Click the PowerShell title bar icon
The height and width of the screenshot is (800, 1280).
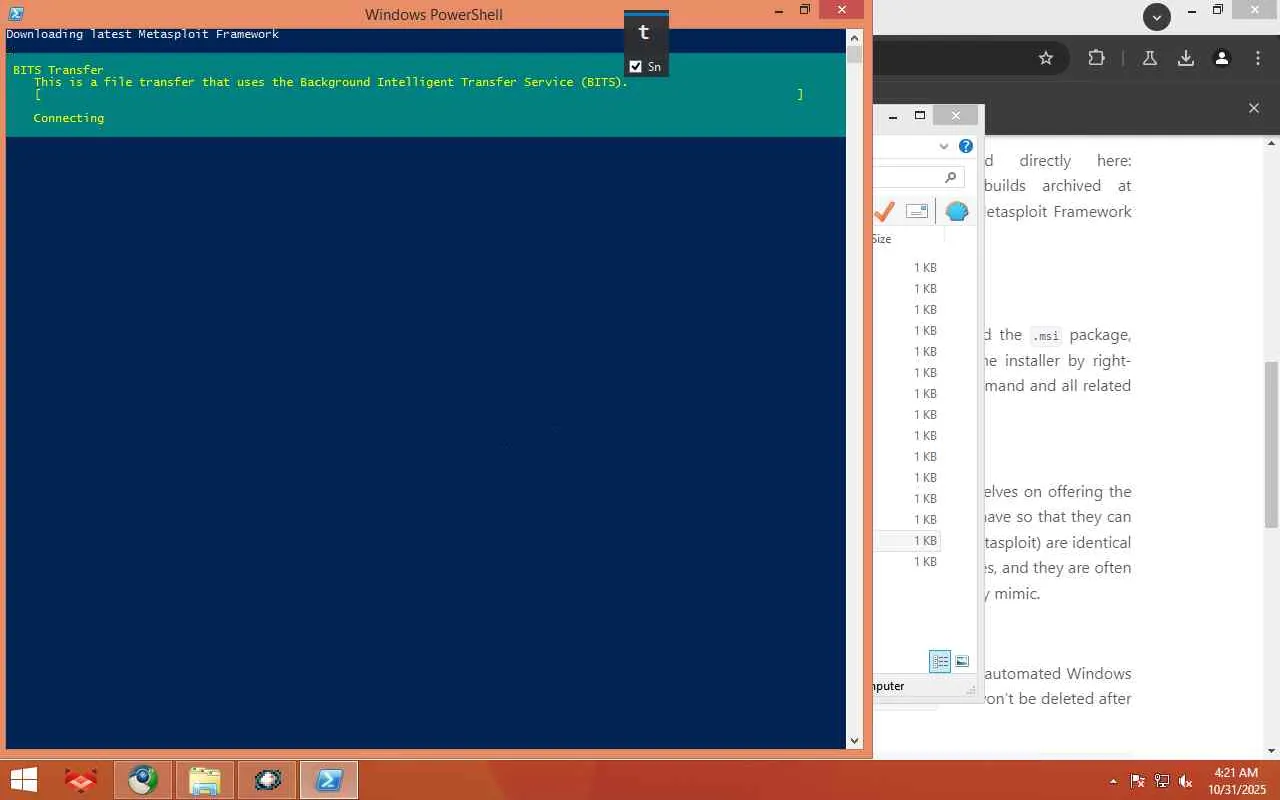16,13
